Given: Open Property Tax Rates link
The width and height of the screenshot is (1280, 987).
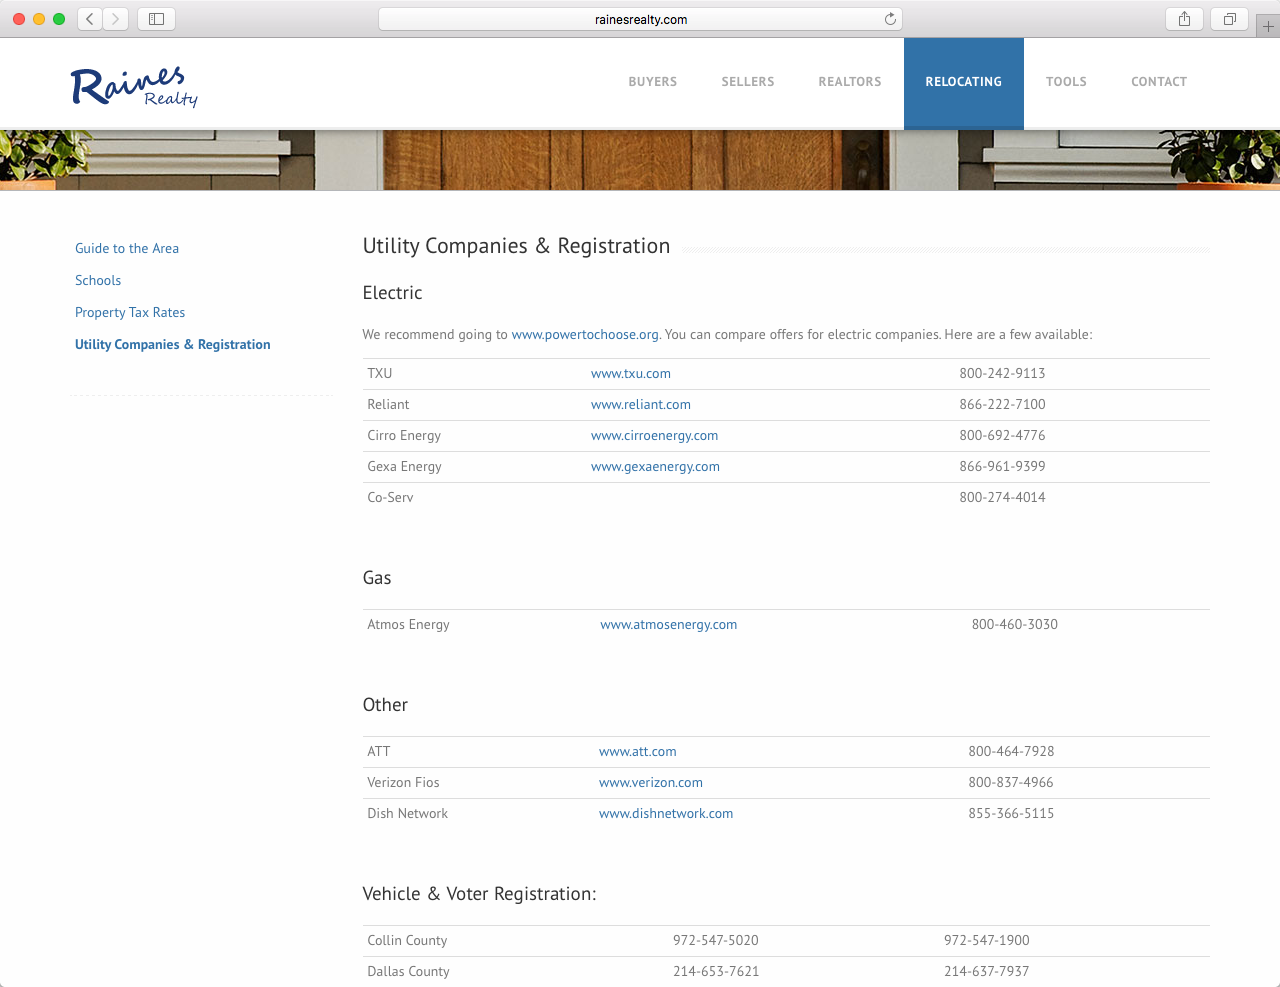Looking at the screenshot, I should [x=130, y=312].
